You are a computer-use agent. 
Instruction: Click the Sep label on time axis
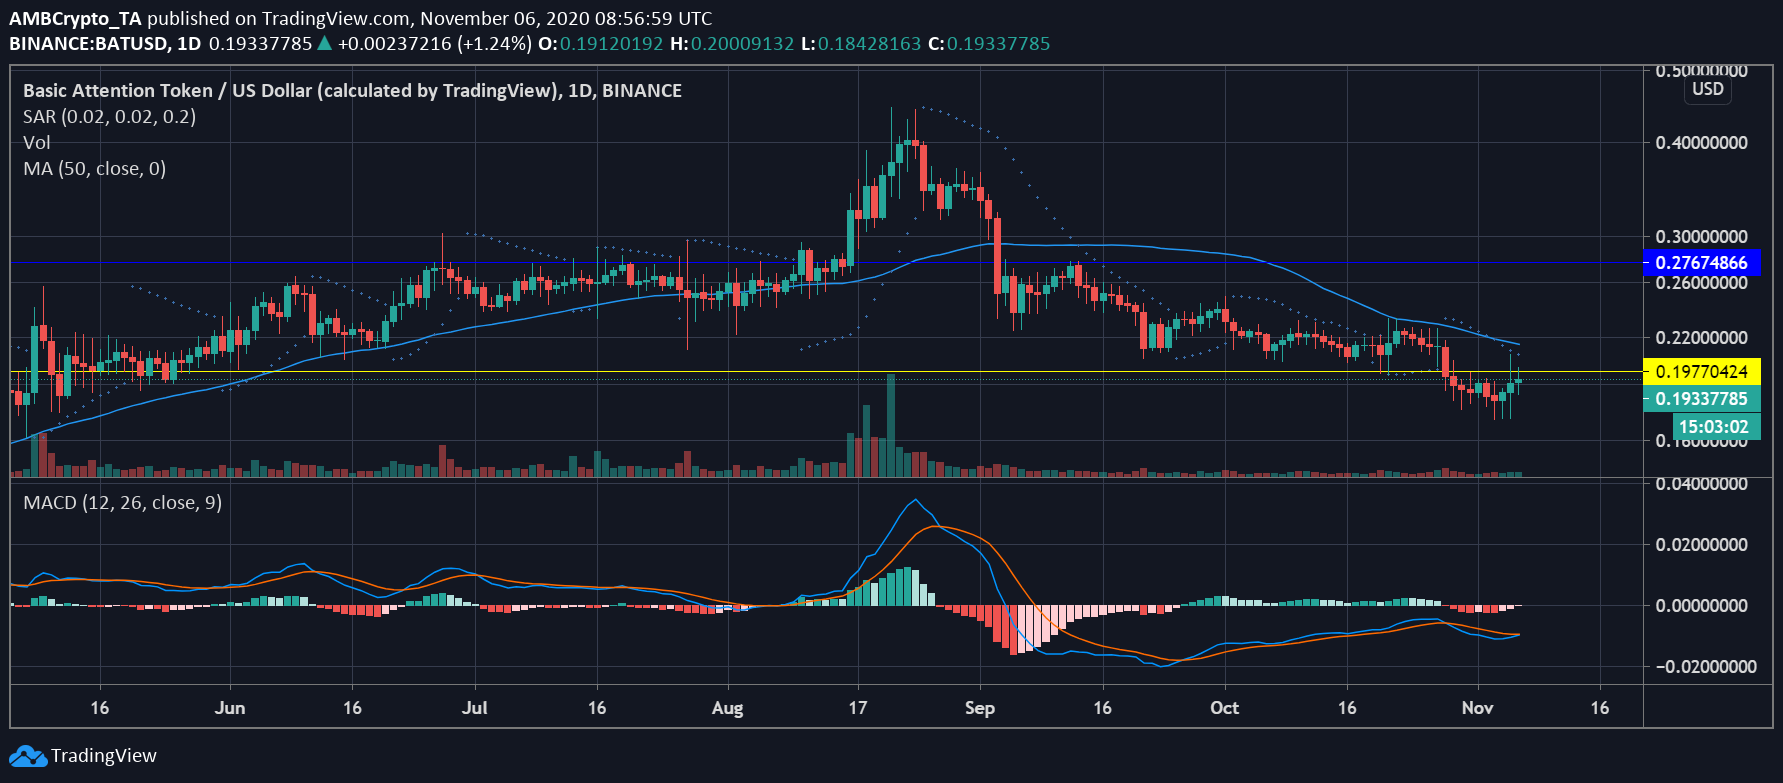coord(980,708)
